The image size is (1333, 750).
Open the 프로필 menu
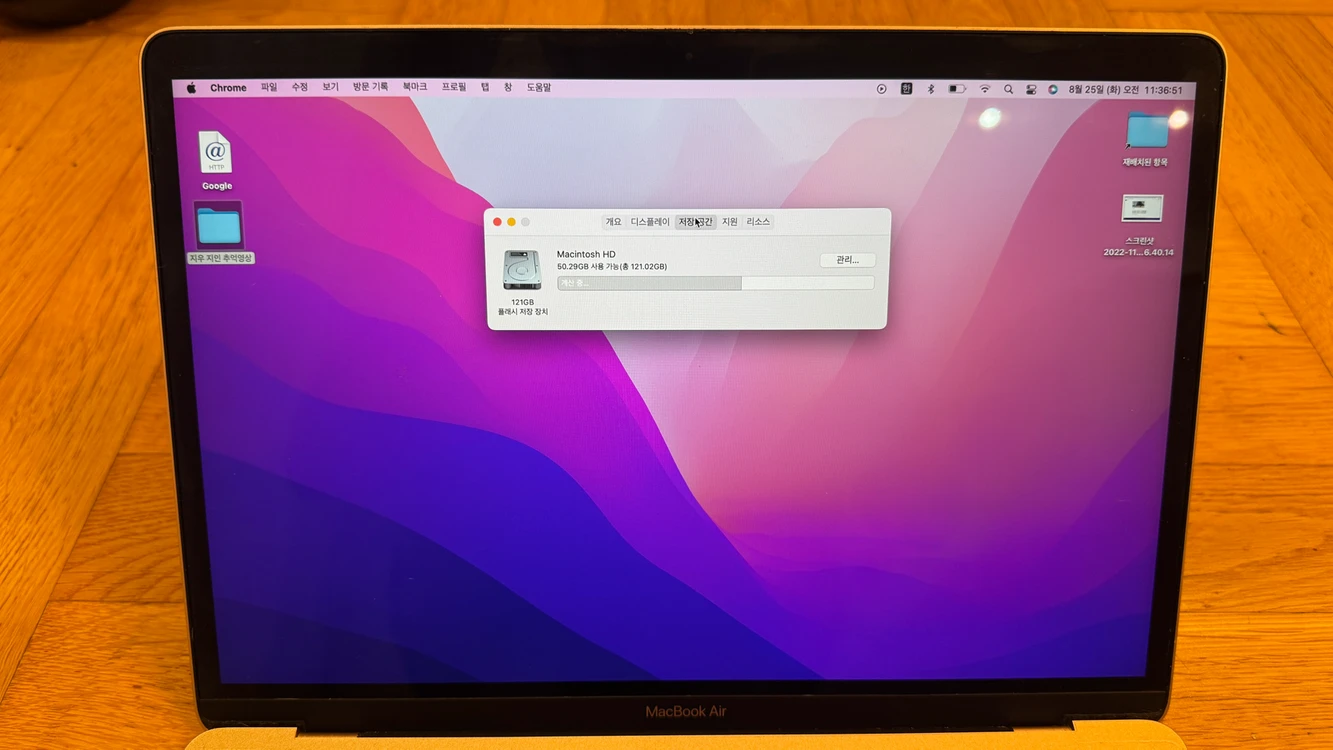tap(454, 88)
